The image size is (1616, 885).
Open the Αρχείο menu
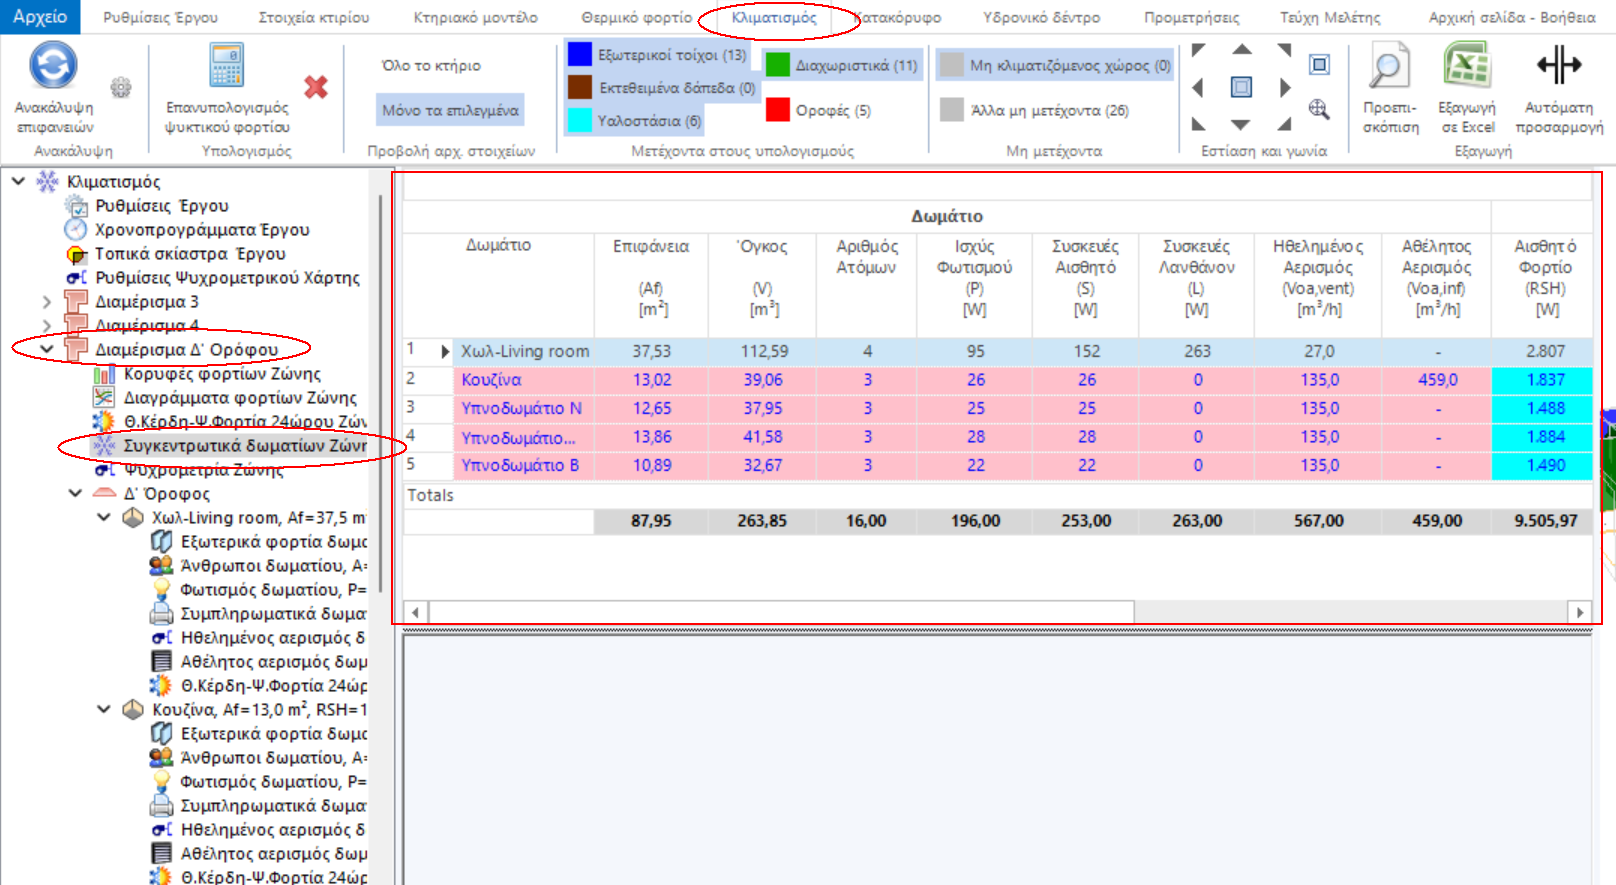point(40,17)
